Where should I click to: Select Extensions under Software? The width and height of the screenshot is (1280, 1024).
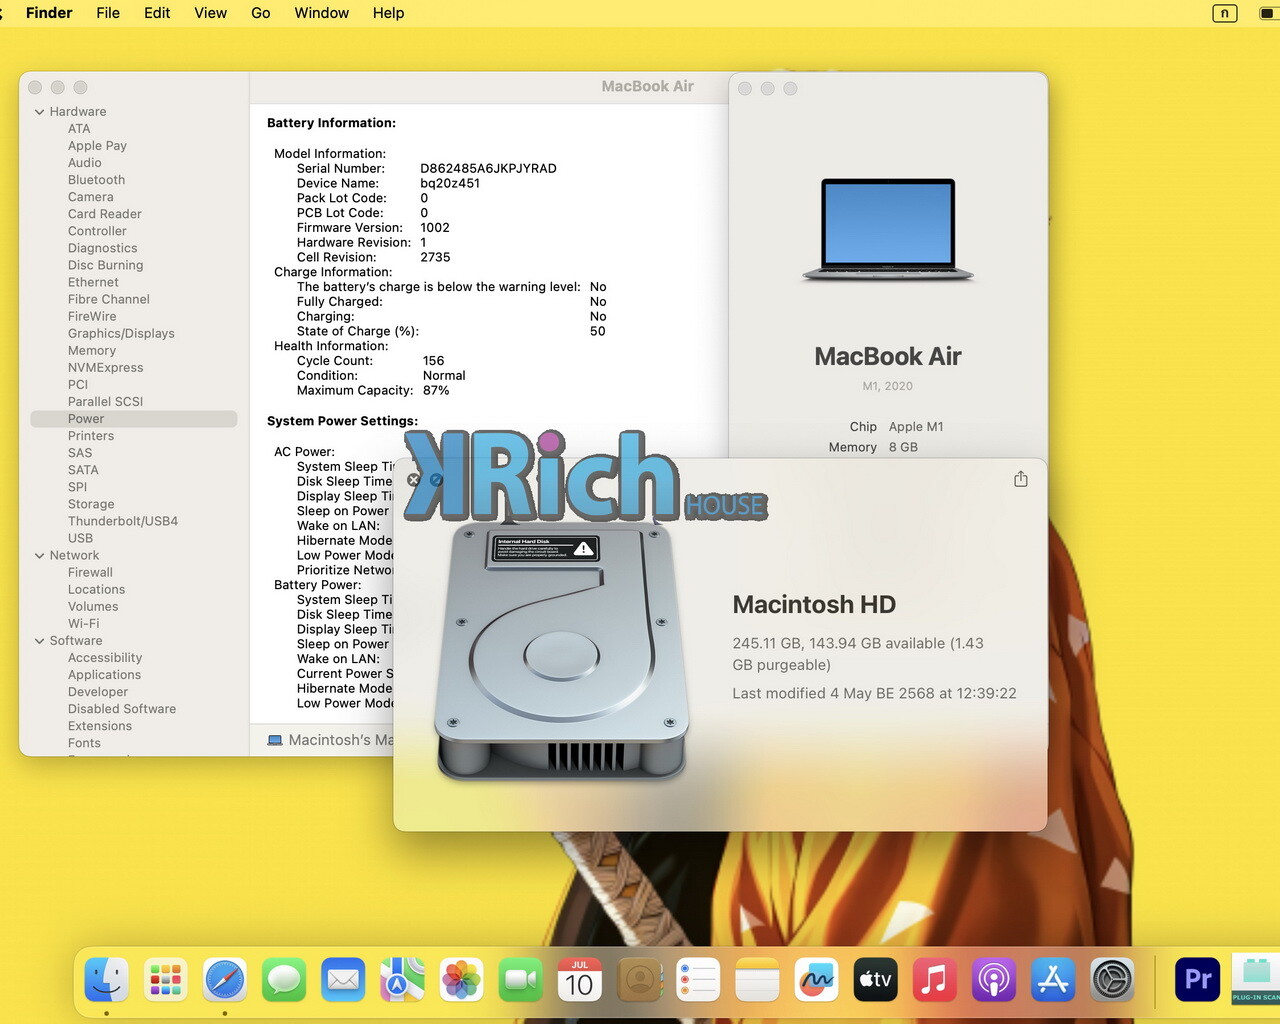click(100, 726)
